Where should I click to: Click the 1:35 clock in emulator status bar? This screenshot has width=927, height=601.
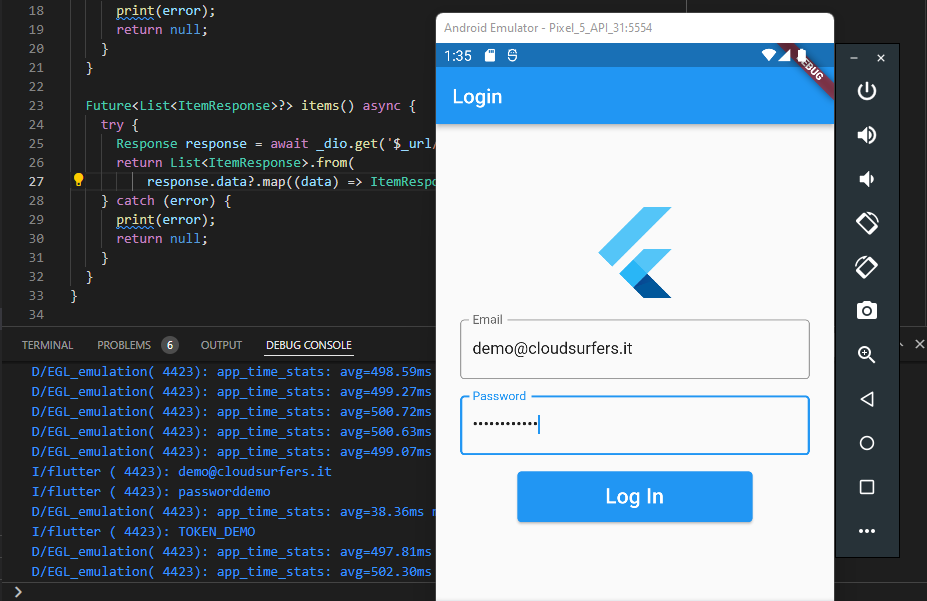click(x=458, y=56)
